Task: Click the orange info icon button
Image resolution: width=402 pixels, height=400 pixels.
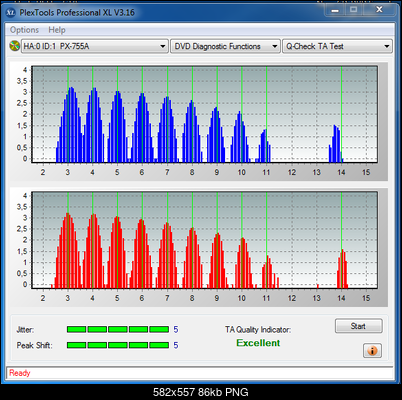Action: tap(372, 350)
